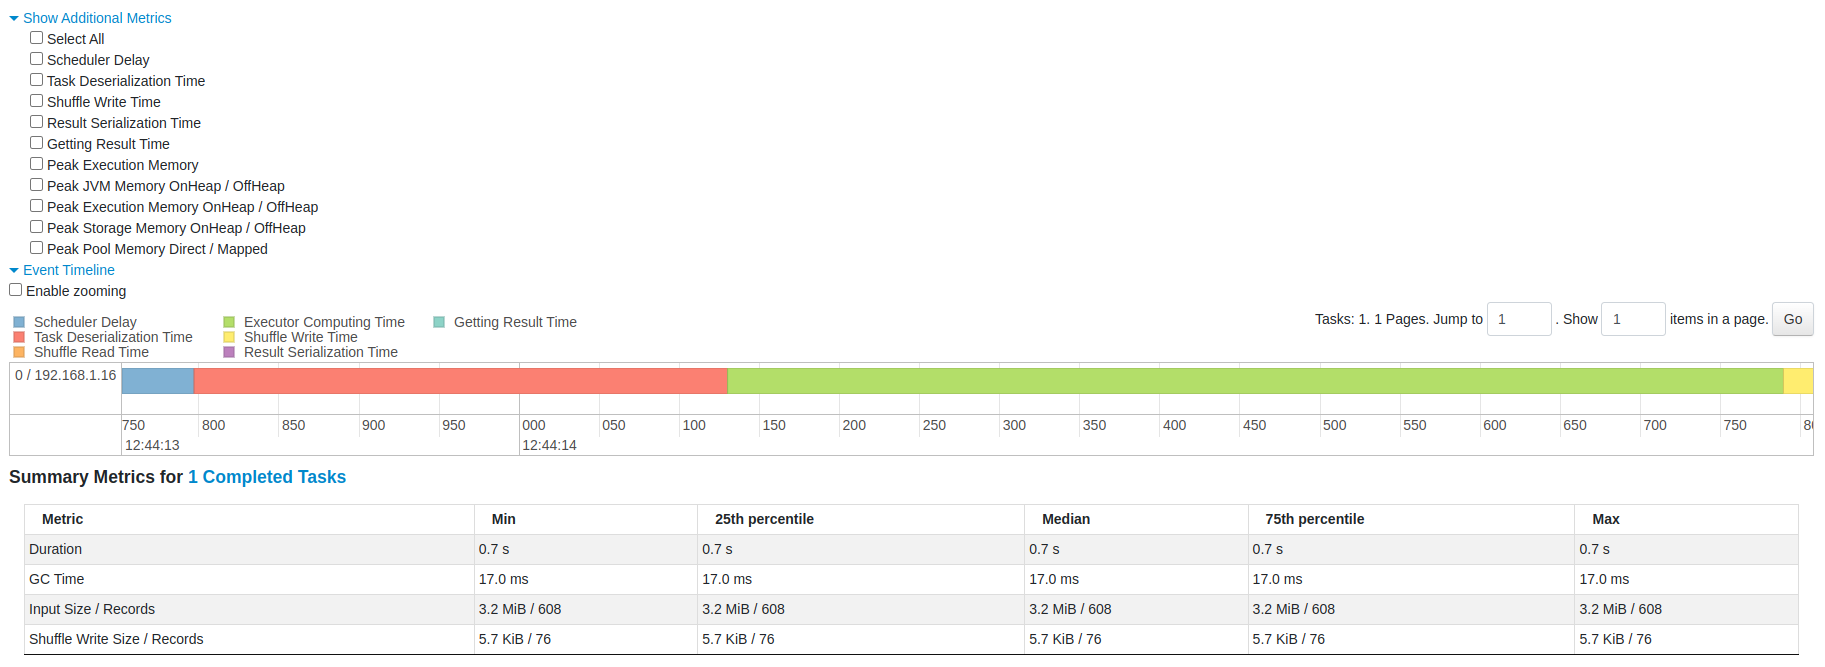Screen dimensions: 1825x667
Task: Select the Shuffle Write Size / Records label
Action: coord(116,639)
